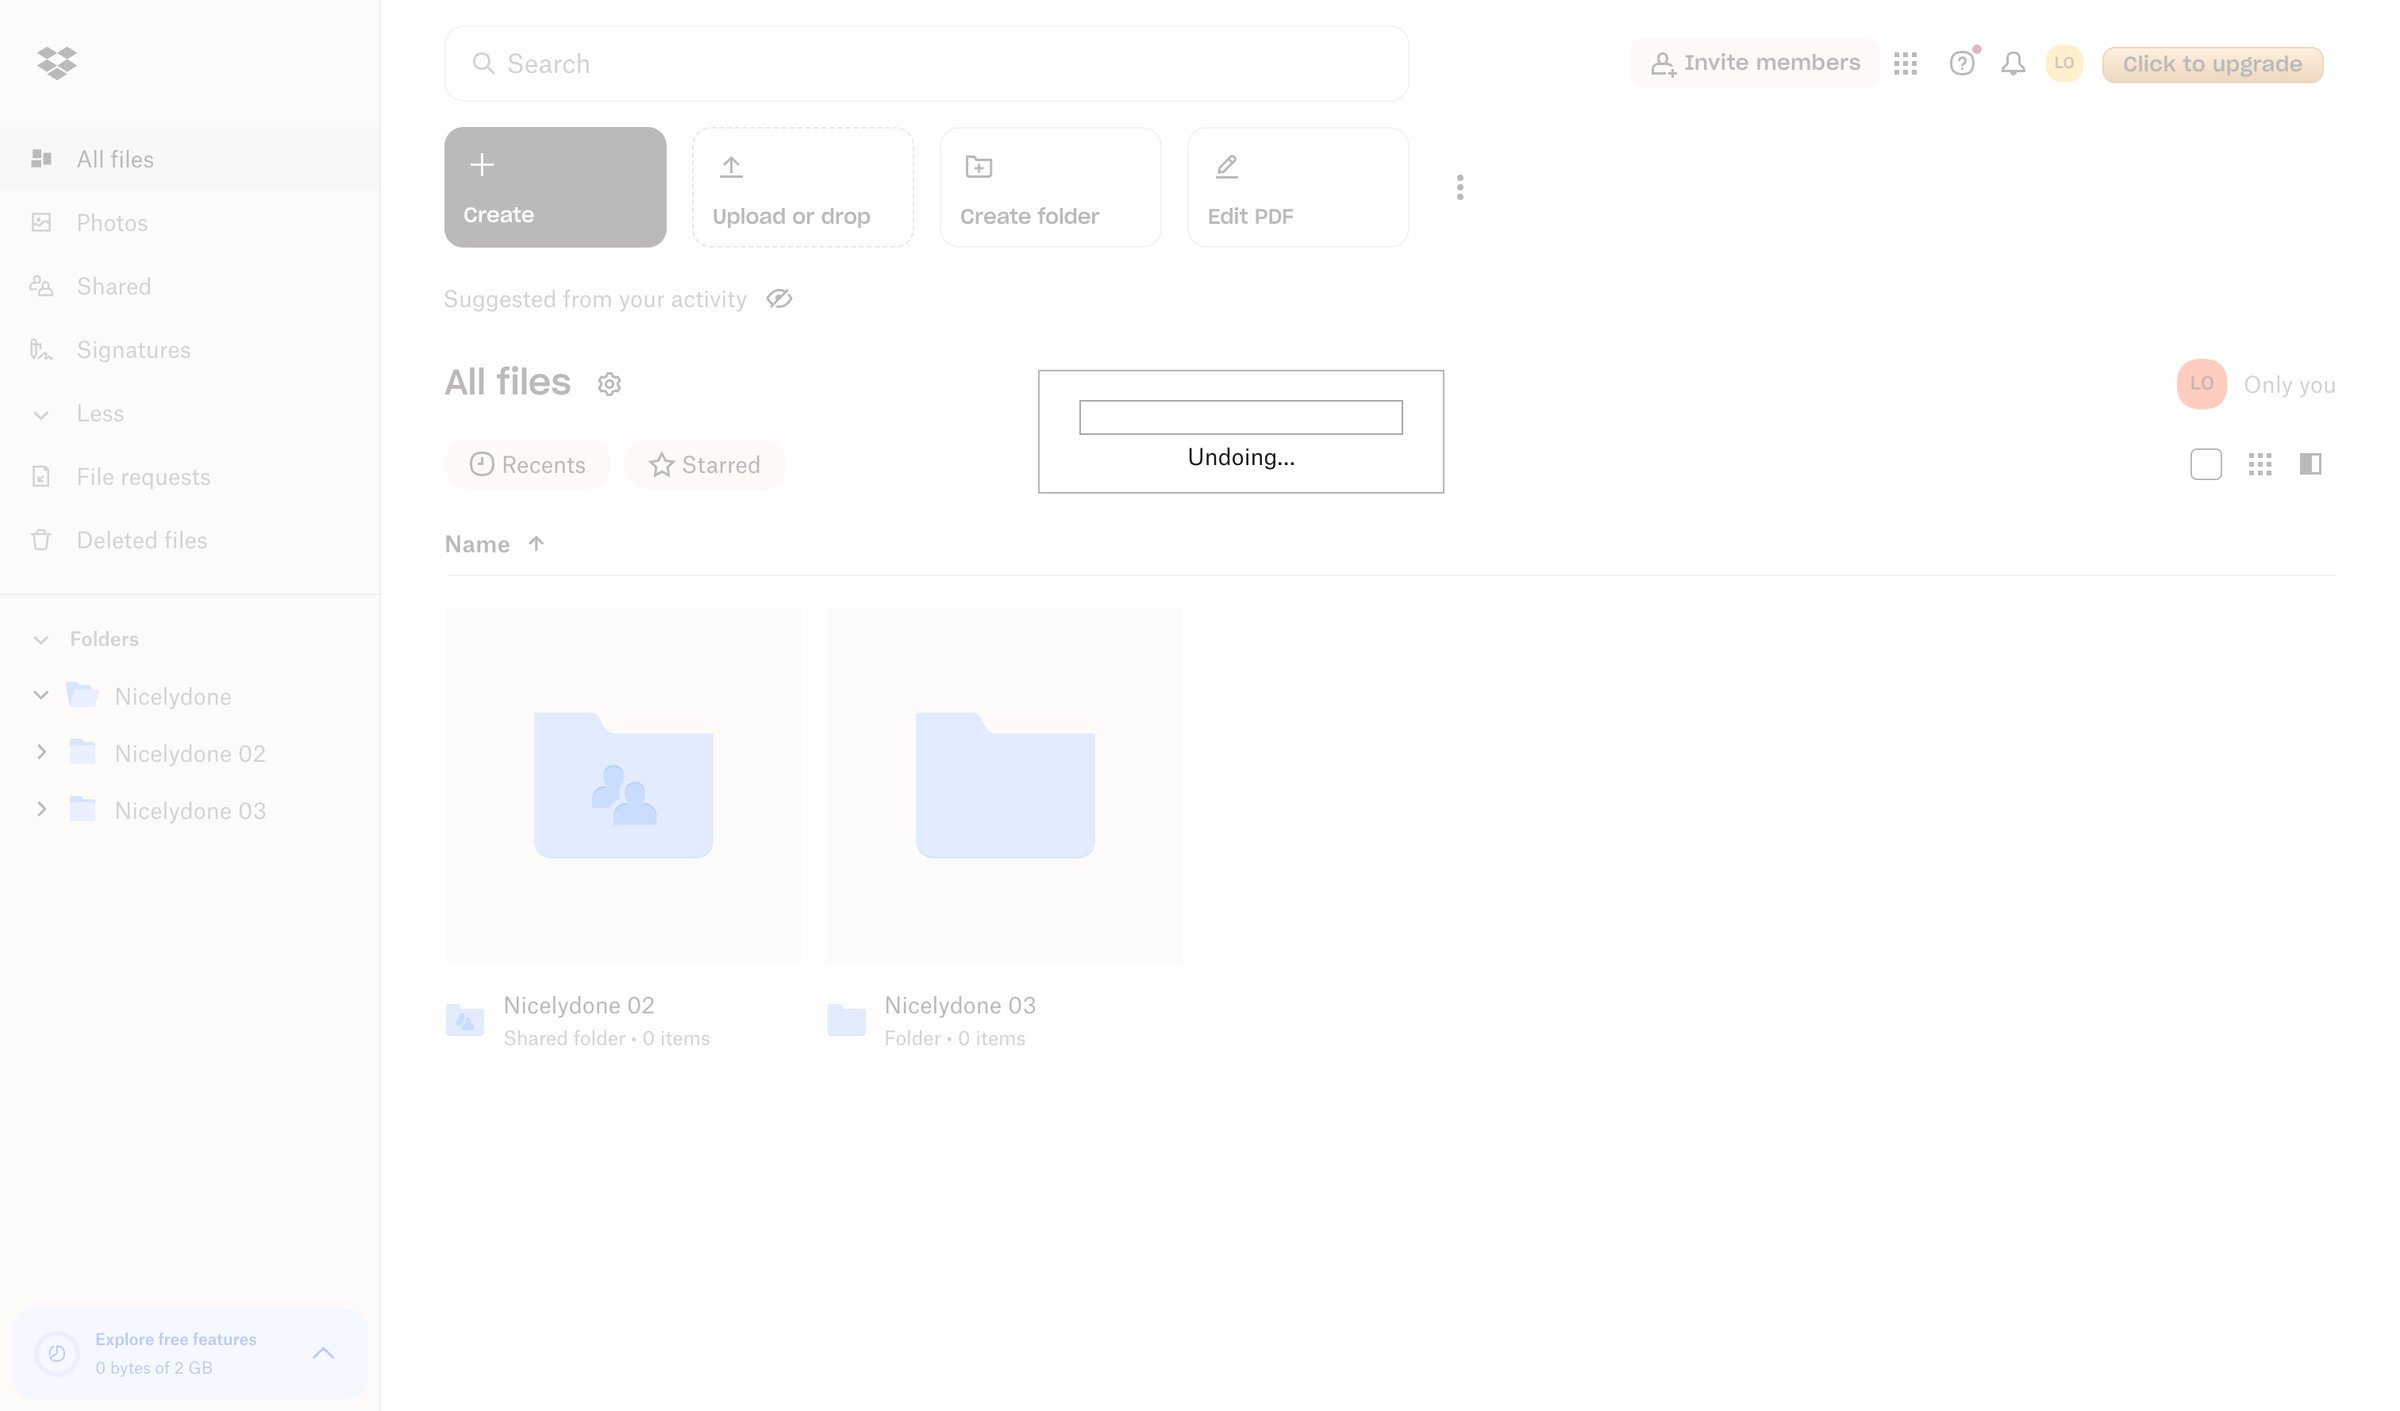Viewport: 2400px width, 1411px height.
Task: Click Invite members button
Action: pyautogui.click(x=1755, y=64)
